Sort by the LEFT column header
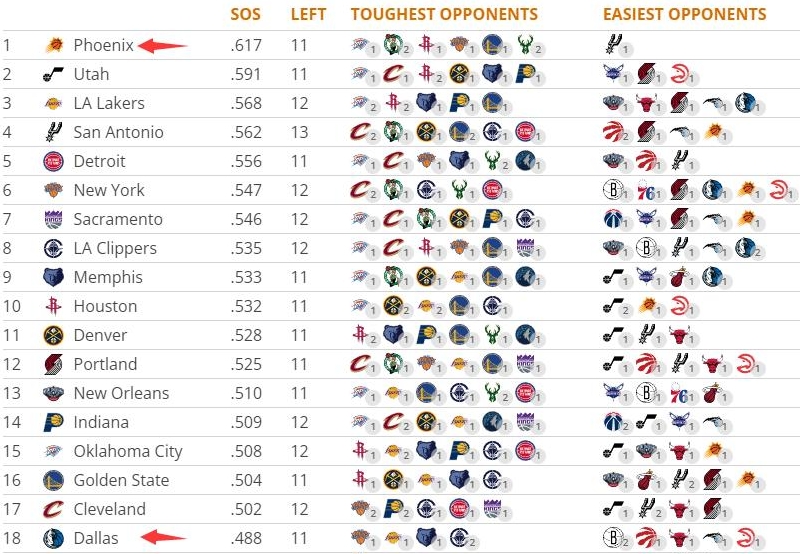The width and height of the screenshot is (800, 554). coord(307,15)
